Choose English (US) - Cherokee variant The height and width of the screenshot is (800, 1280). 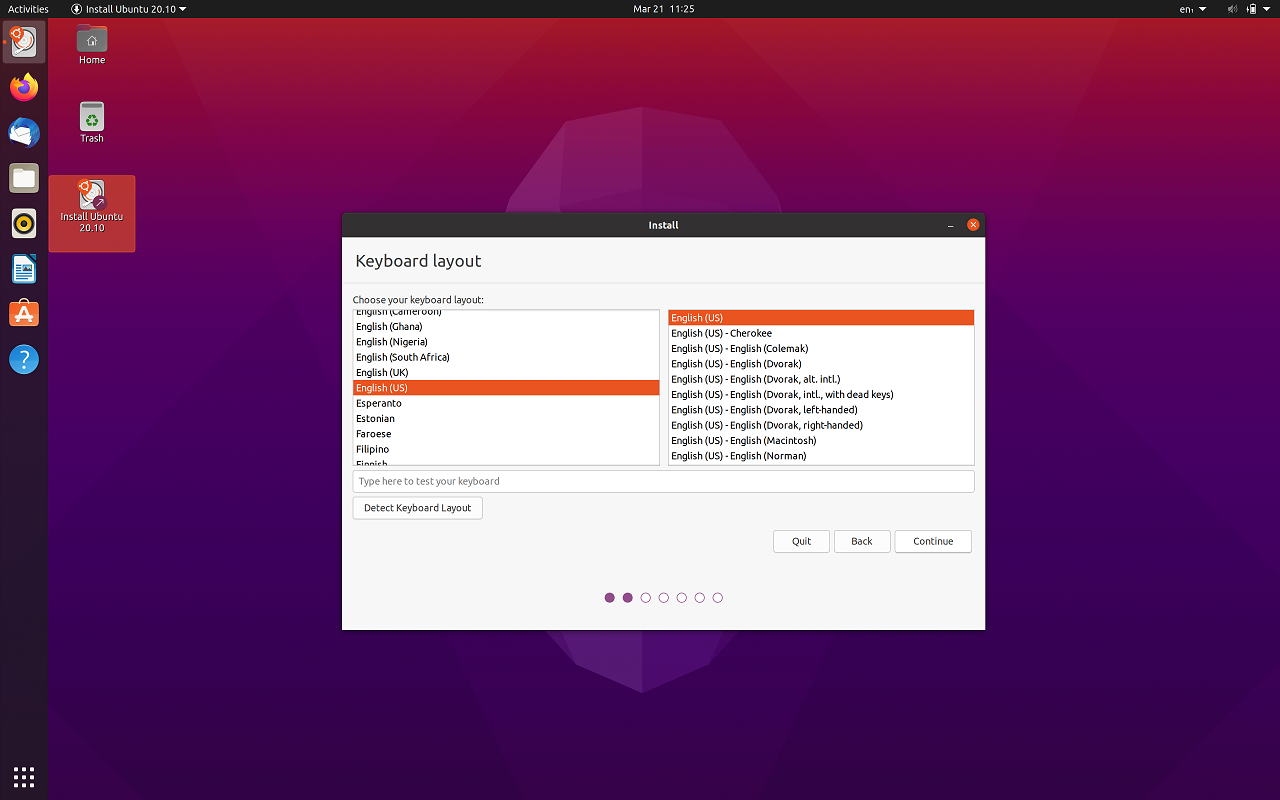click(x=821, y=333)
